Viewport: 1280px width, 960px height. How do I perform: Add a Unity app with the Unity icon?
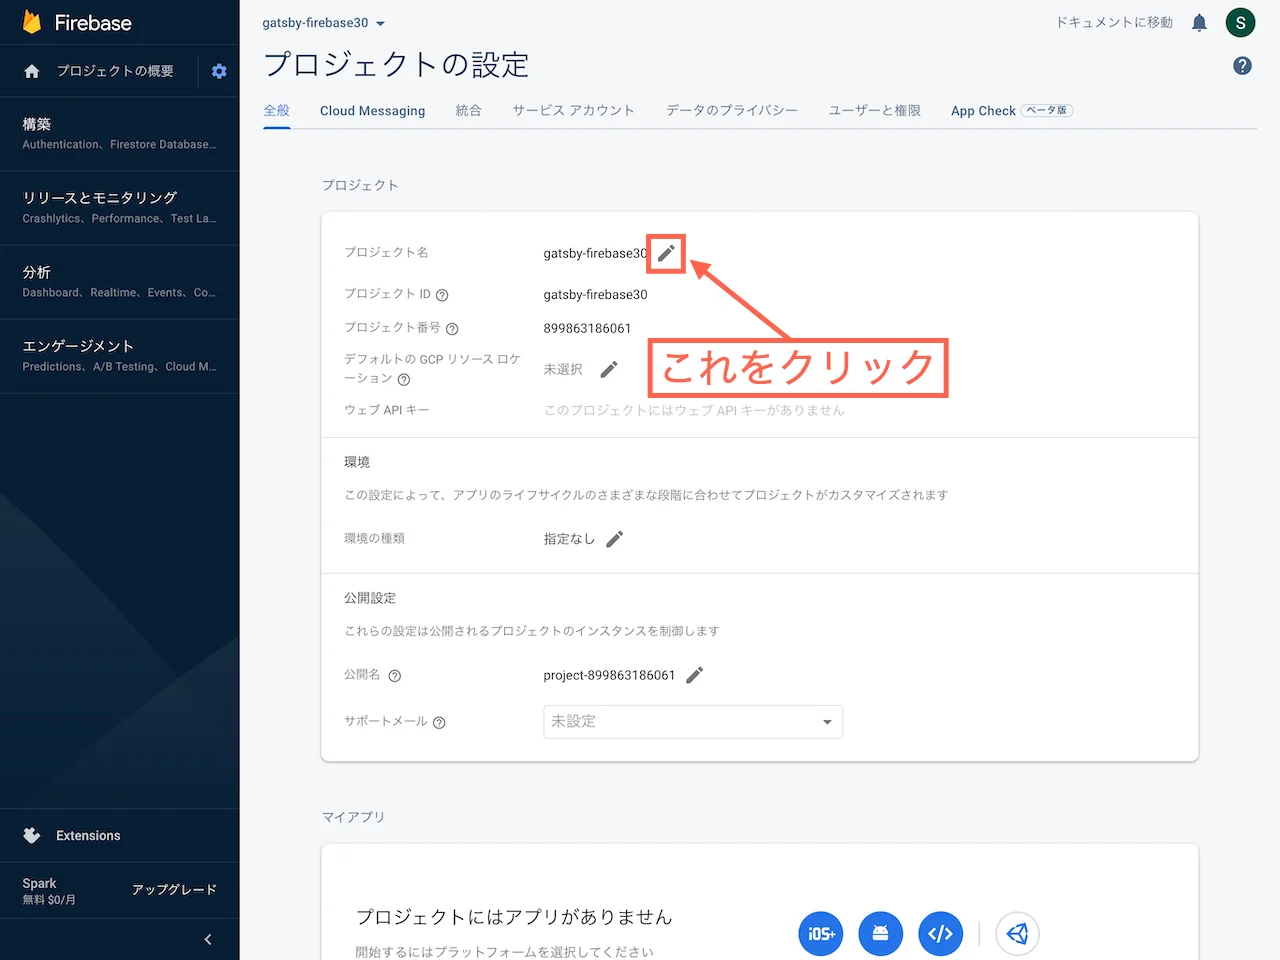point(1017,933)
